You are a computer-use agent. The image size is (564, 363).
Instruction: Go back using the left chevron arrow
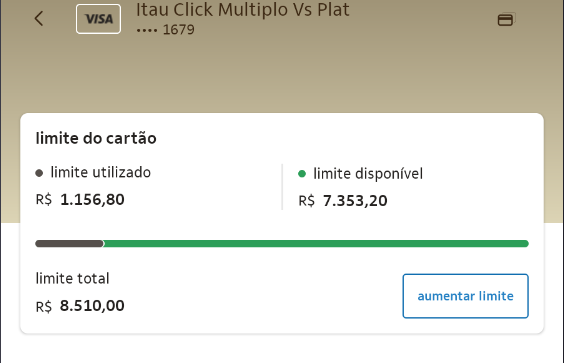pyautogui.click(x=39, y=18)
